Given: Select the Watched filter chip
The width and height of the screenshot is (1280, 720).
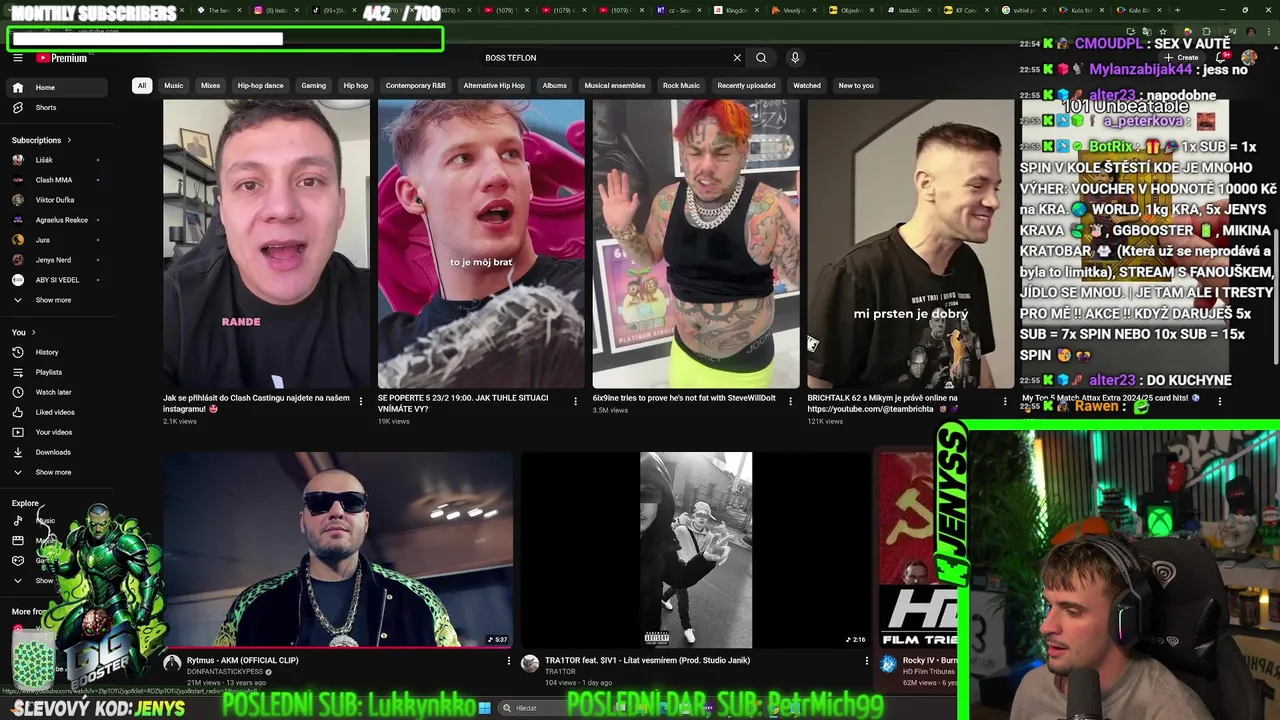Looking at the screenshot, I should click(807, 86).
